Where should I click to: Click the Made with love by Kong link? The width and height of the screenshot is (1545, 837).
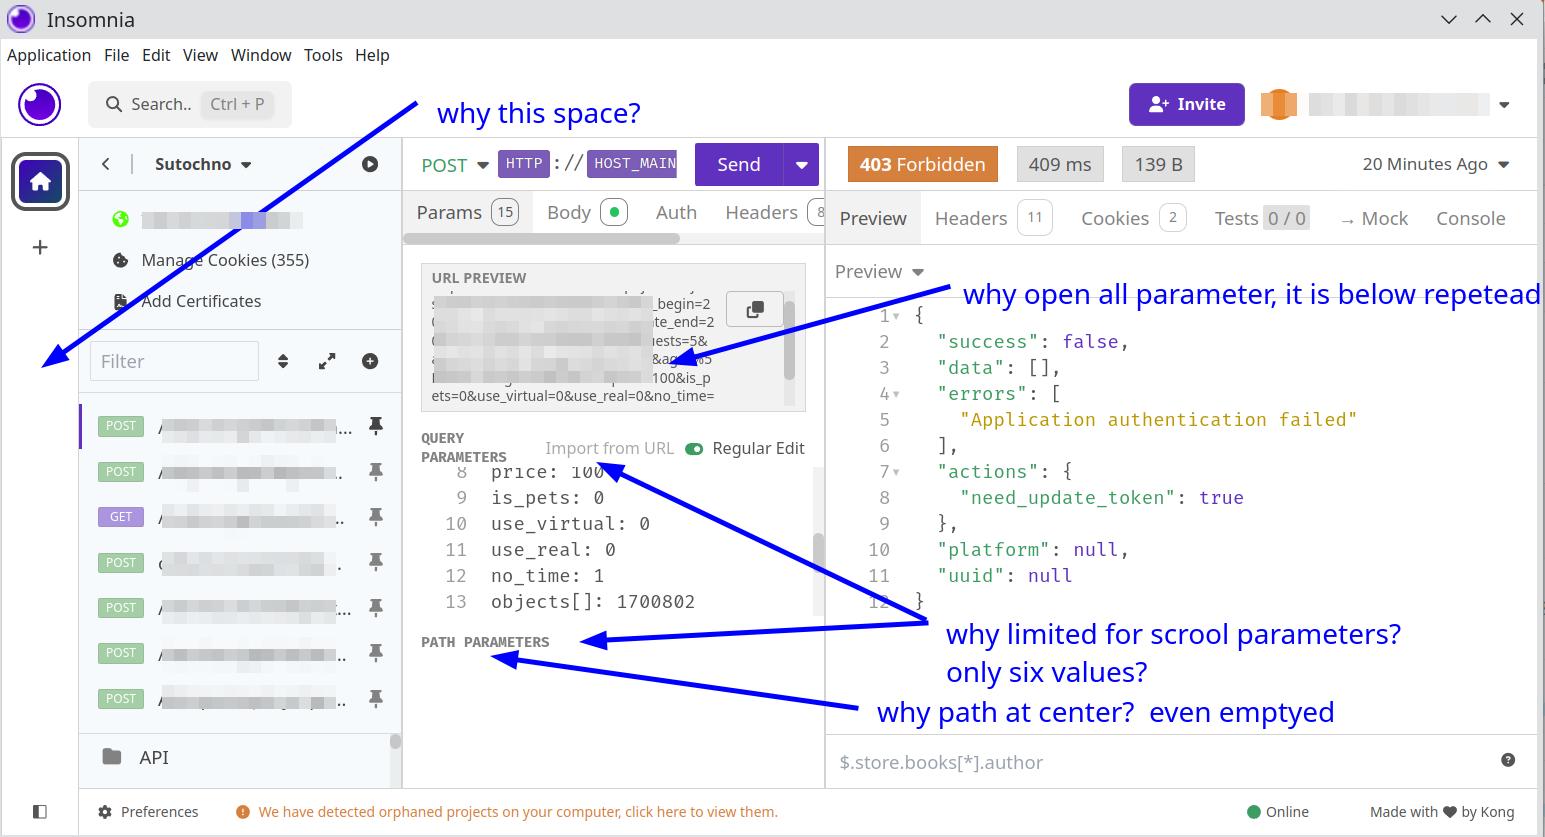tap(1442, 812)
